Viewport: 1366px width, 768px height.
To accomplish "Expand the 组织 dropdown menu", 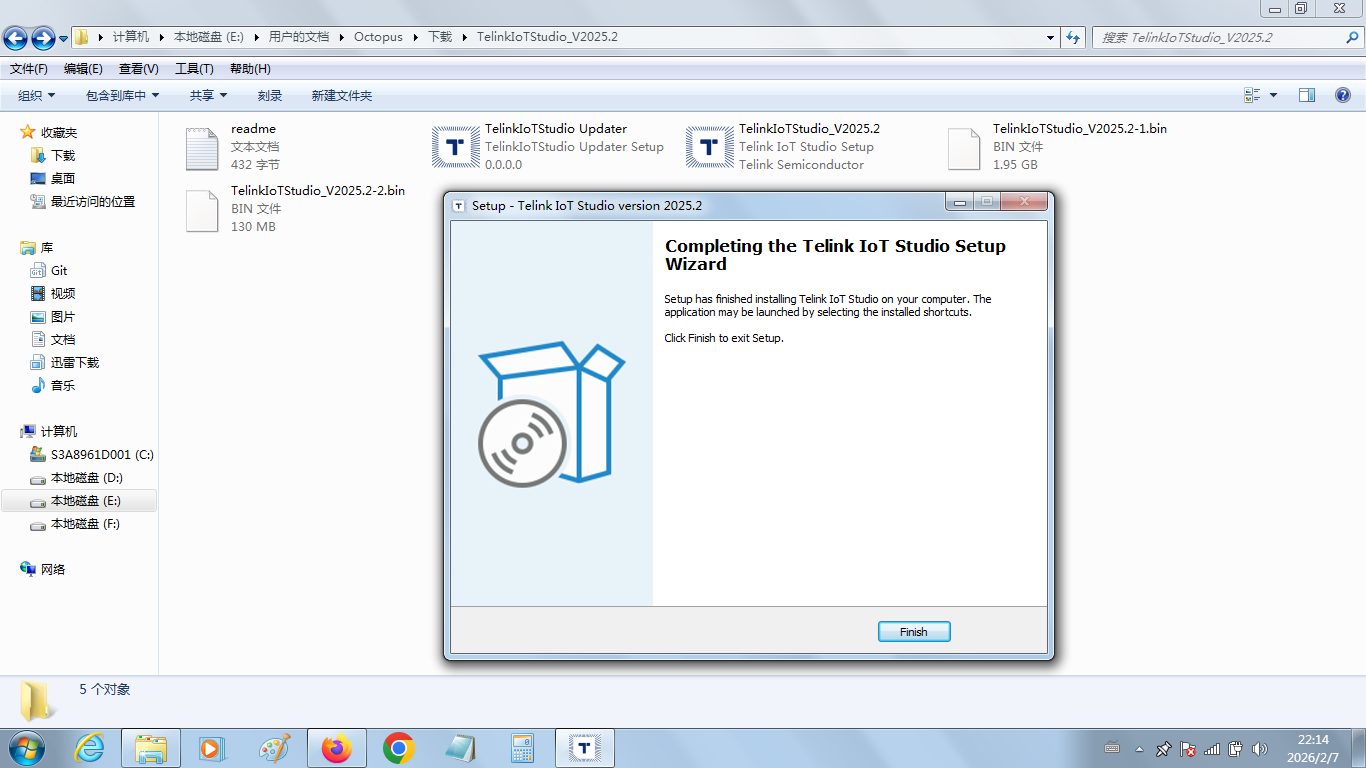I will (x=37, y=95).
